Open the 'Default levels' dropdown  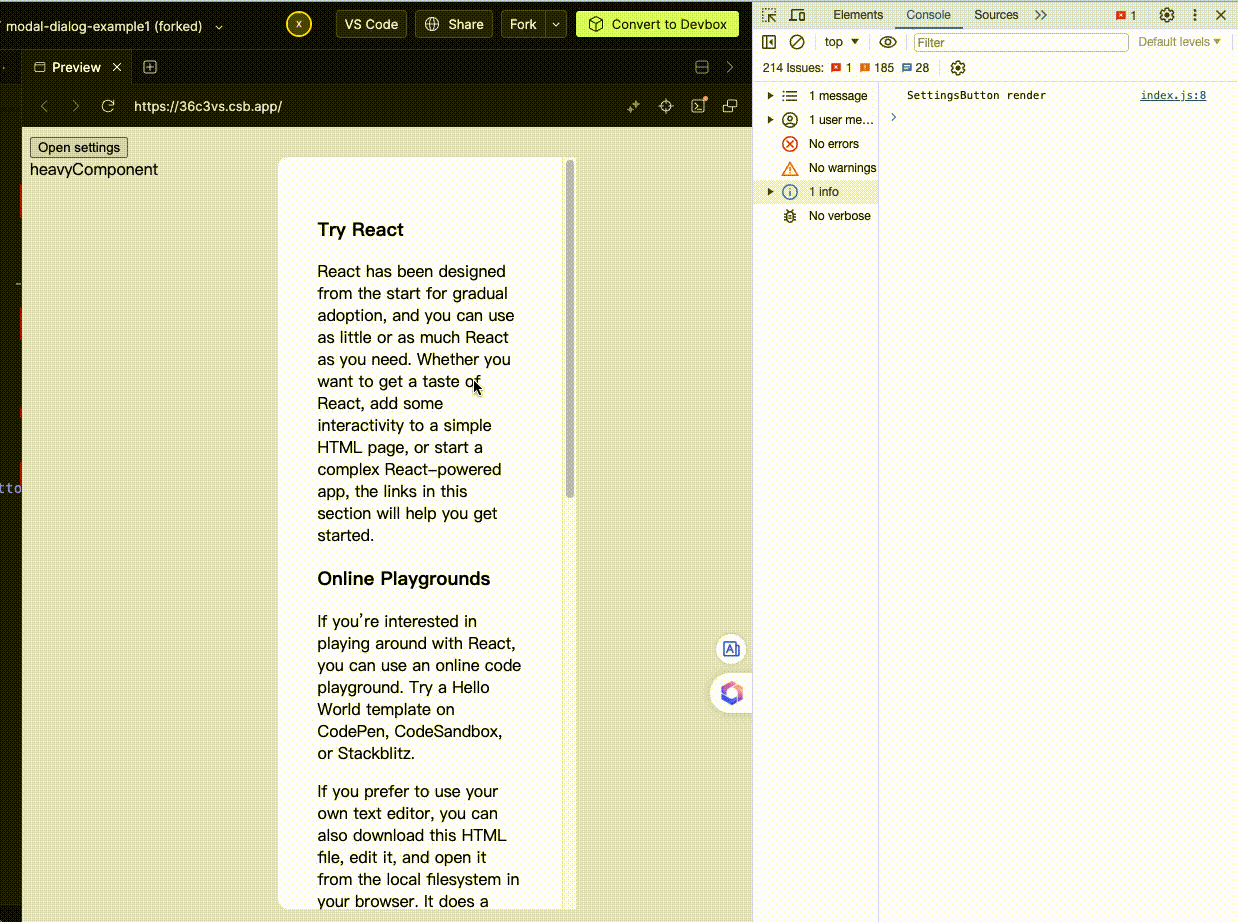(1180, 42)
